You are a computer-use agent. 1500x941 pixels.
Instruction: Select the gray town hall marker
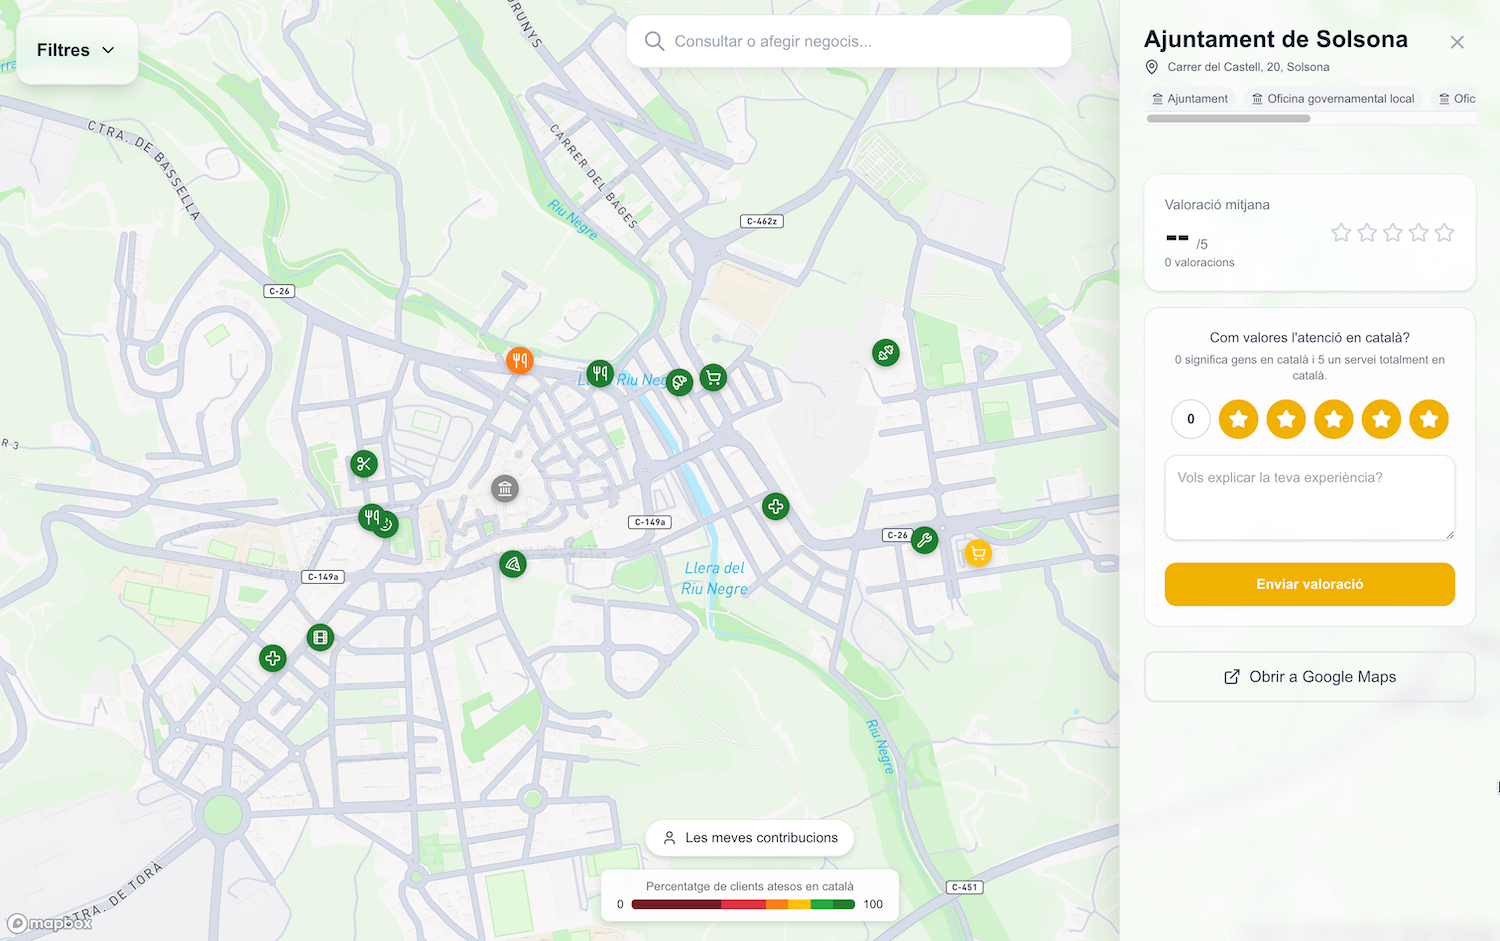coord(505,489)
